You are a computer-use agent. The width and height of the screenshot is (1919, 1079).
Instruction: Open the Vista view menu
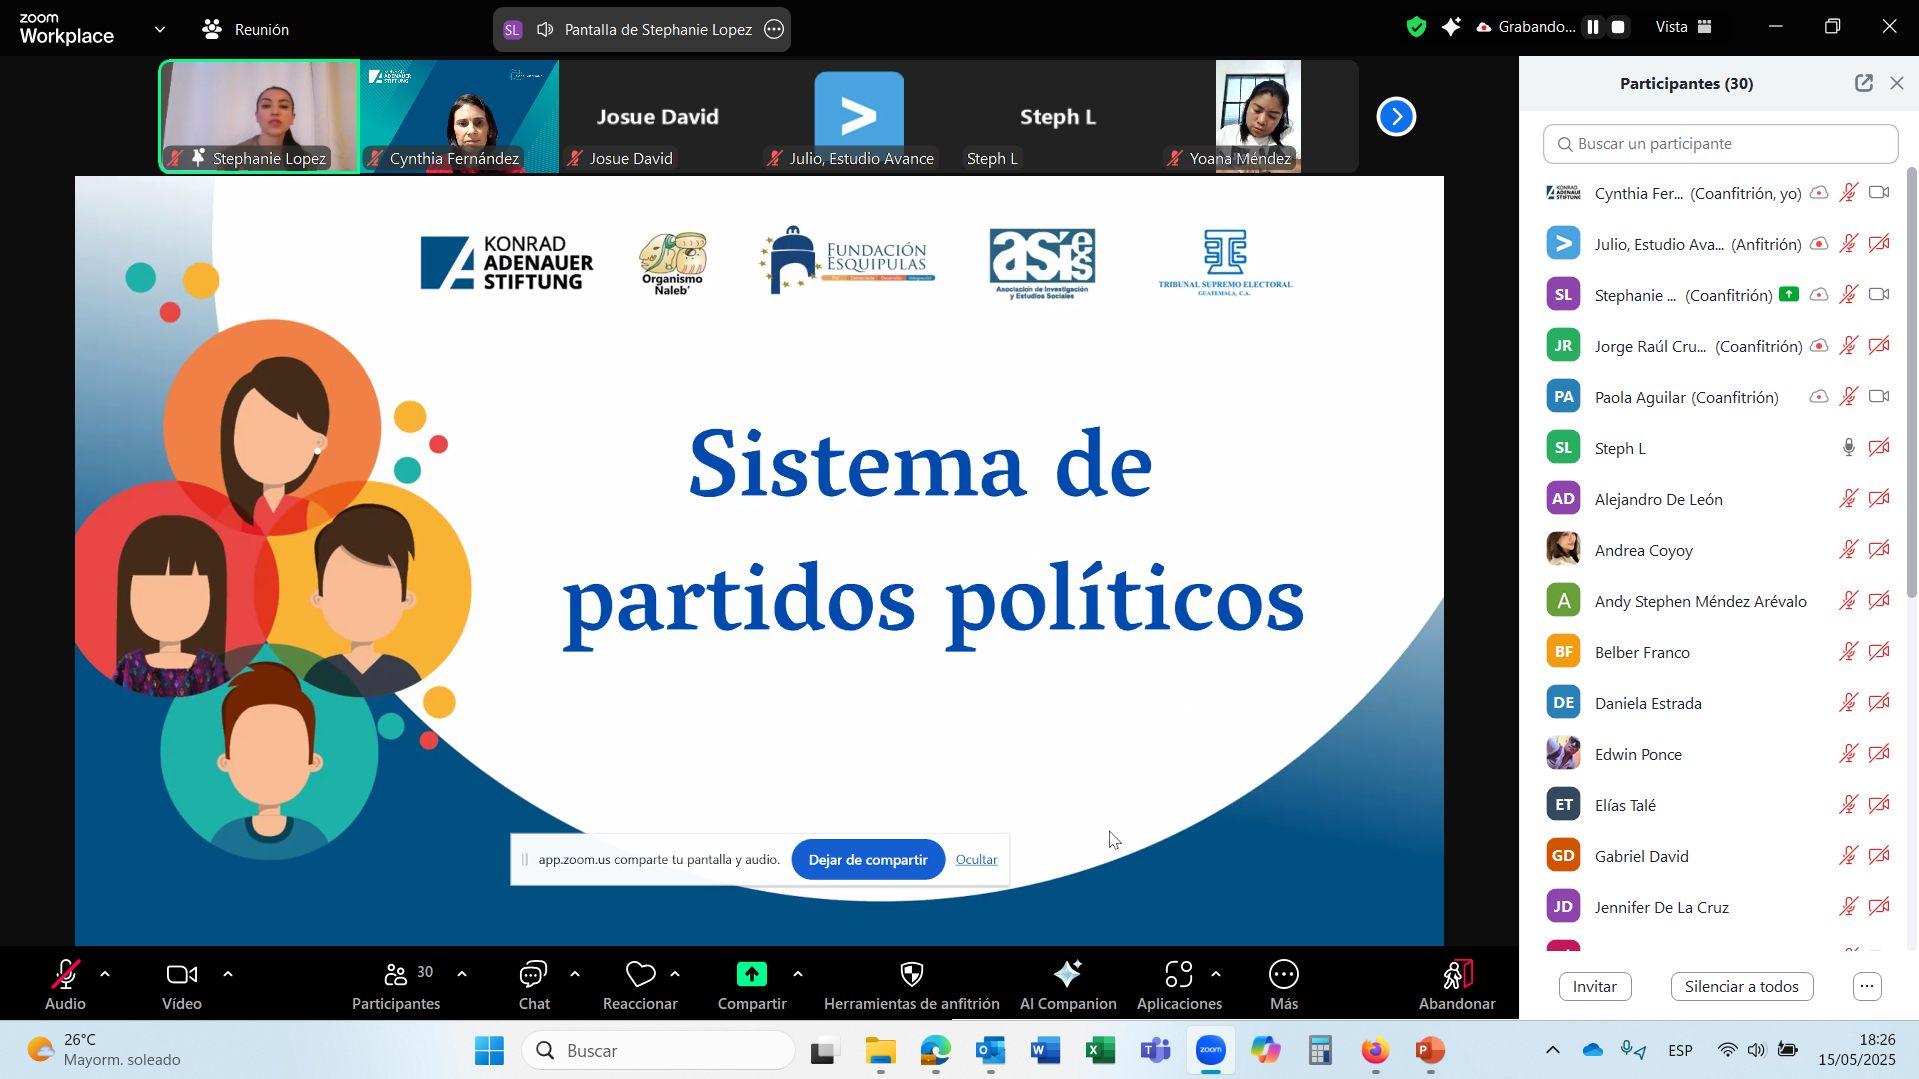tap(1684, 28)
